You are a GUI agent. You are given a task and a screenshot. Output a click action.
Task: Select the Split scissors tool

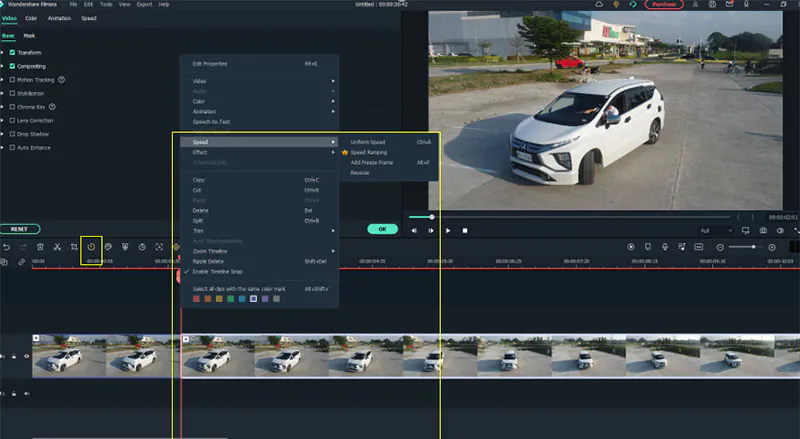click(57, 247)
